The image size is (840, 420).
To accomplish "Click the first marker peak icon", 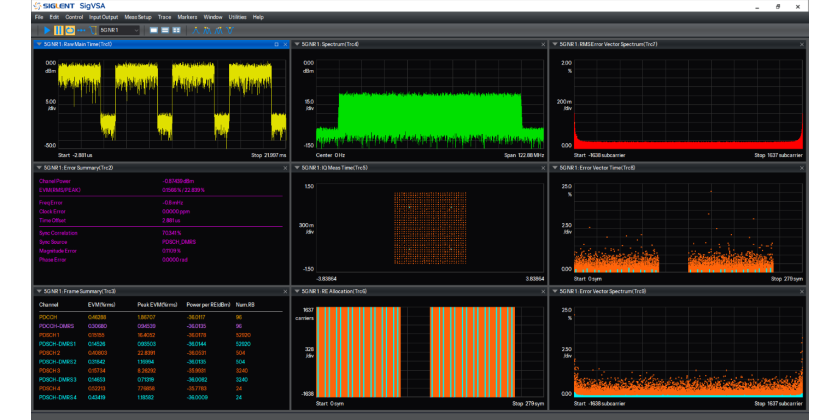I will (x=194, y=30).
